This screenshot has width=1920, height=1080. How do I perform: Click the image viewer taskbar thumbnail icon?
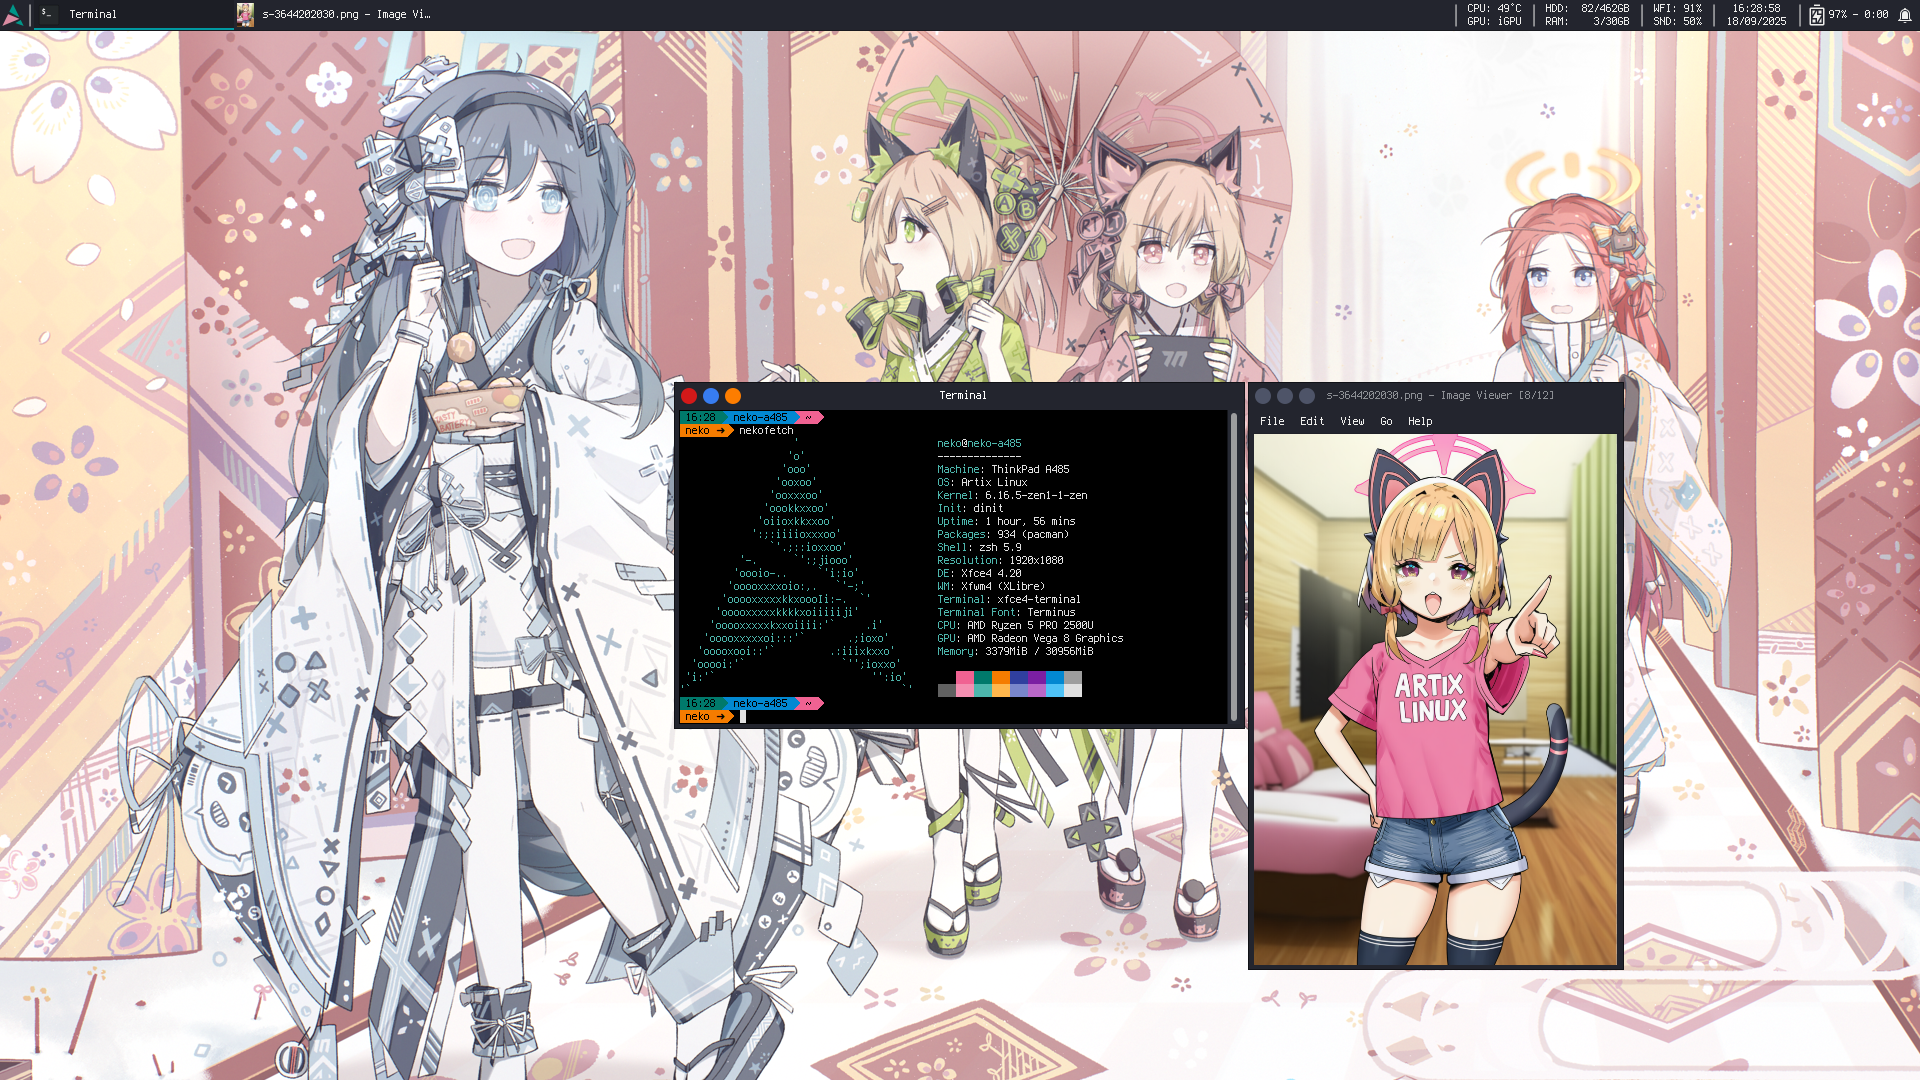(x=245, y=14)
